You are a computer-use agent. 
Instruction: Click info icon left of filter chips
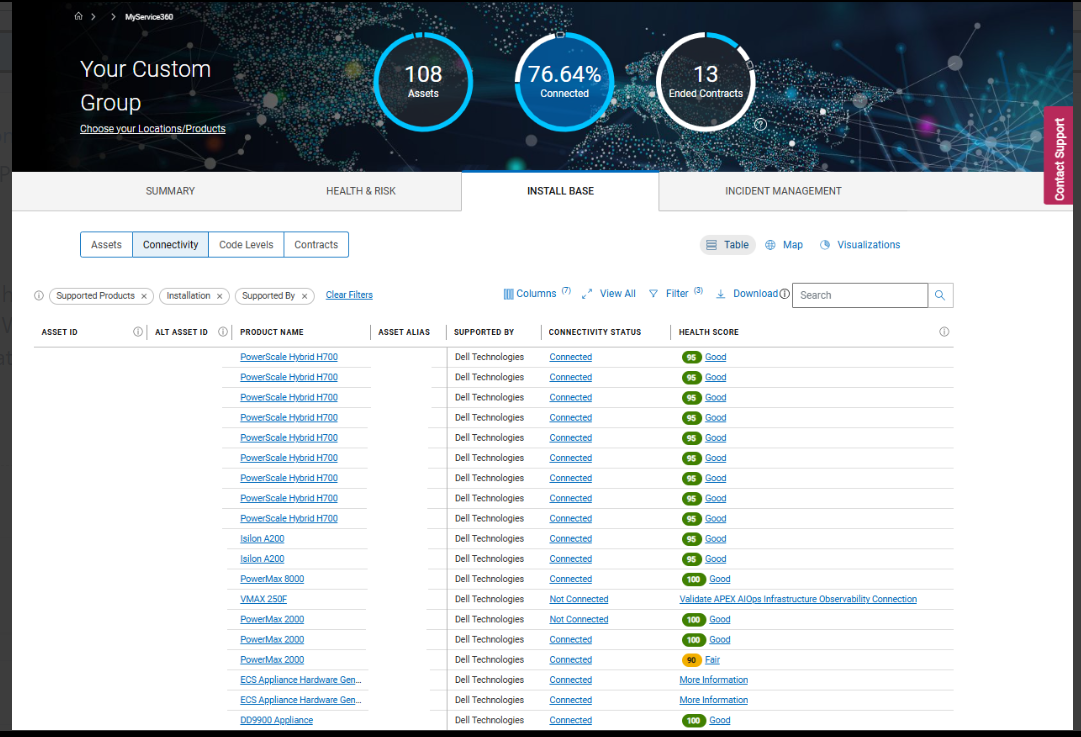click(x=39, y=296)
